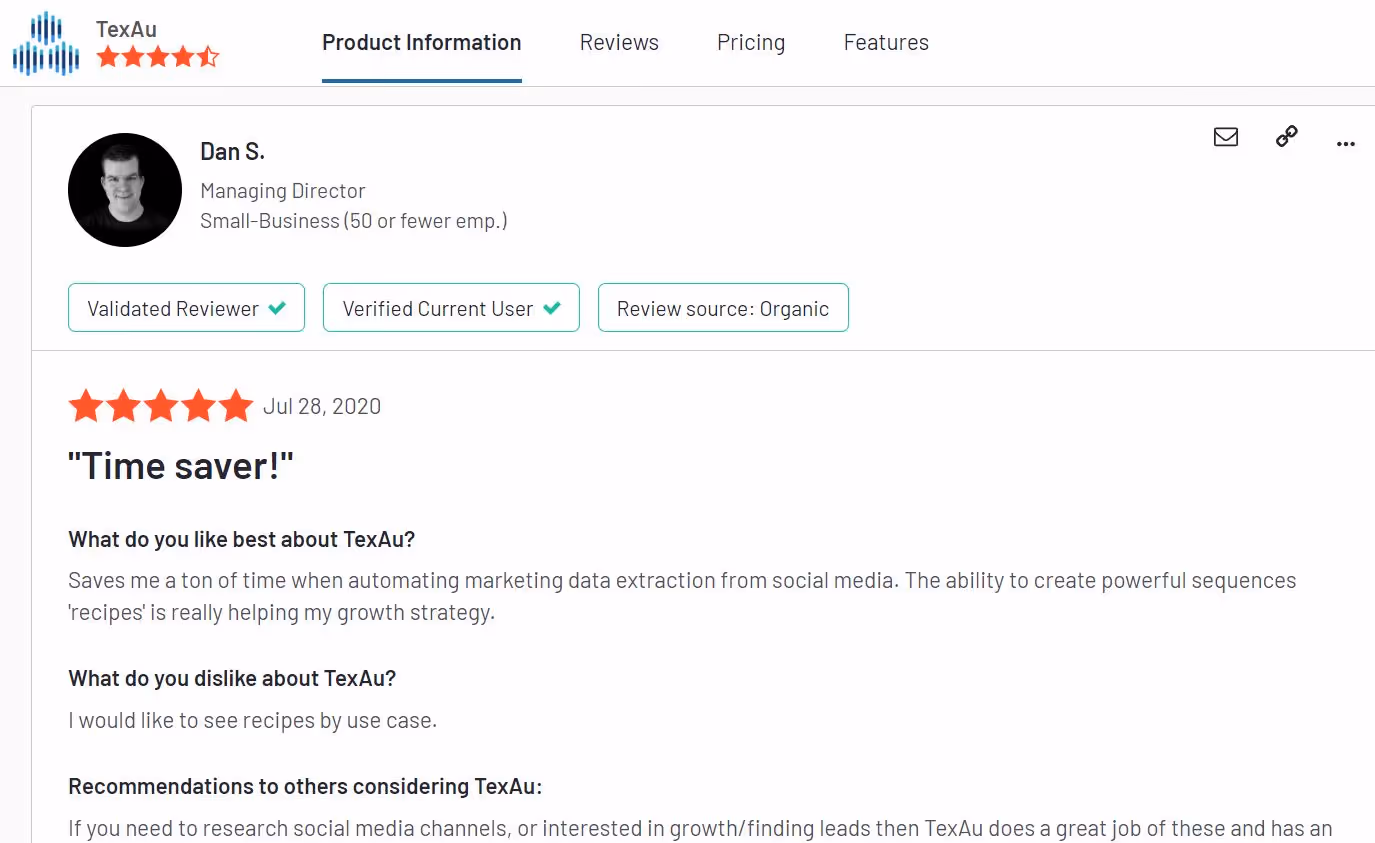The height and width of the screenshot is (843, 1375).
Task: Open the ellipsis more options icon
Action: pos(1345,144)
